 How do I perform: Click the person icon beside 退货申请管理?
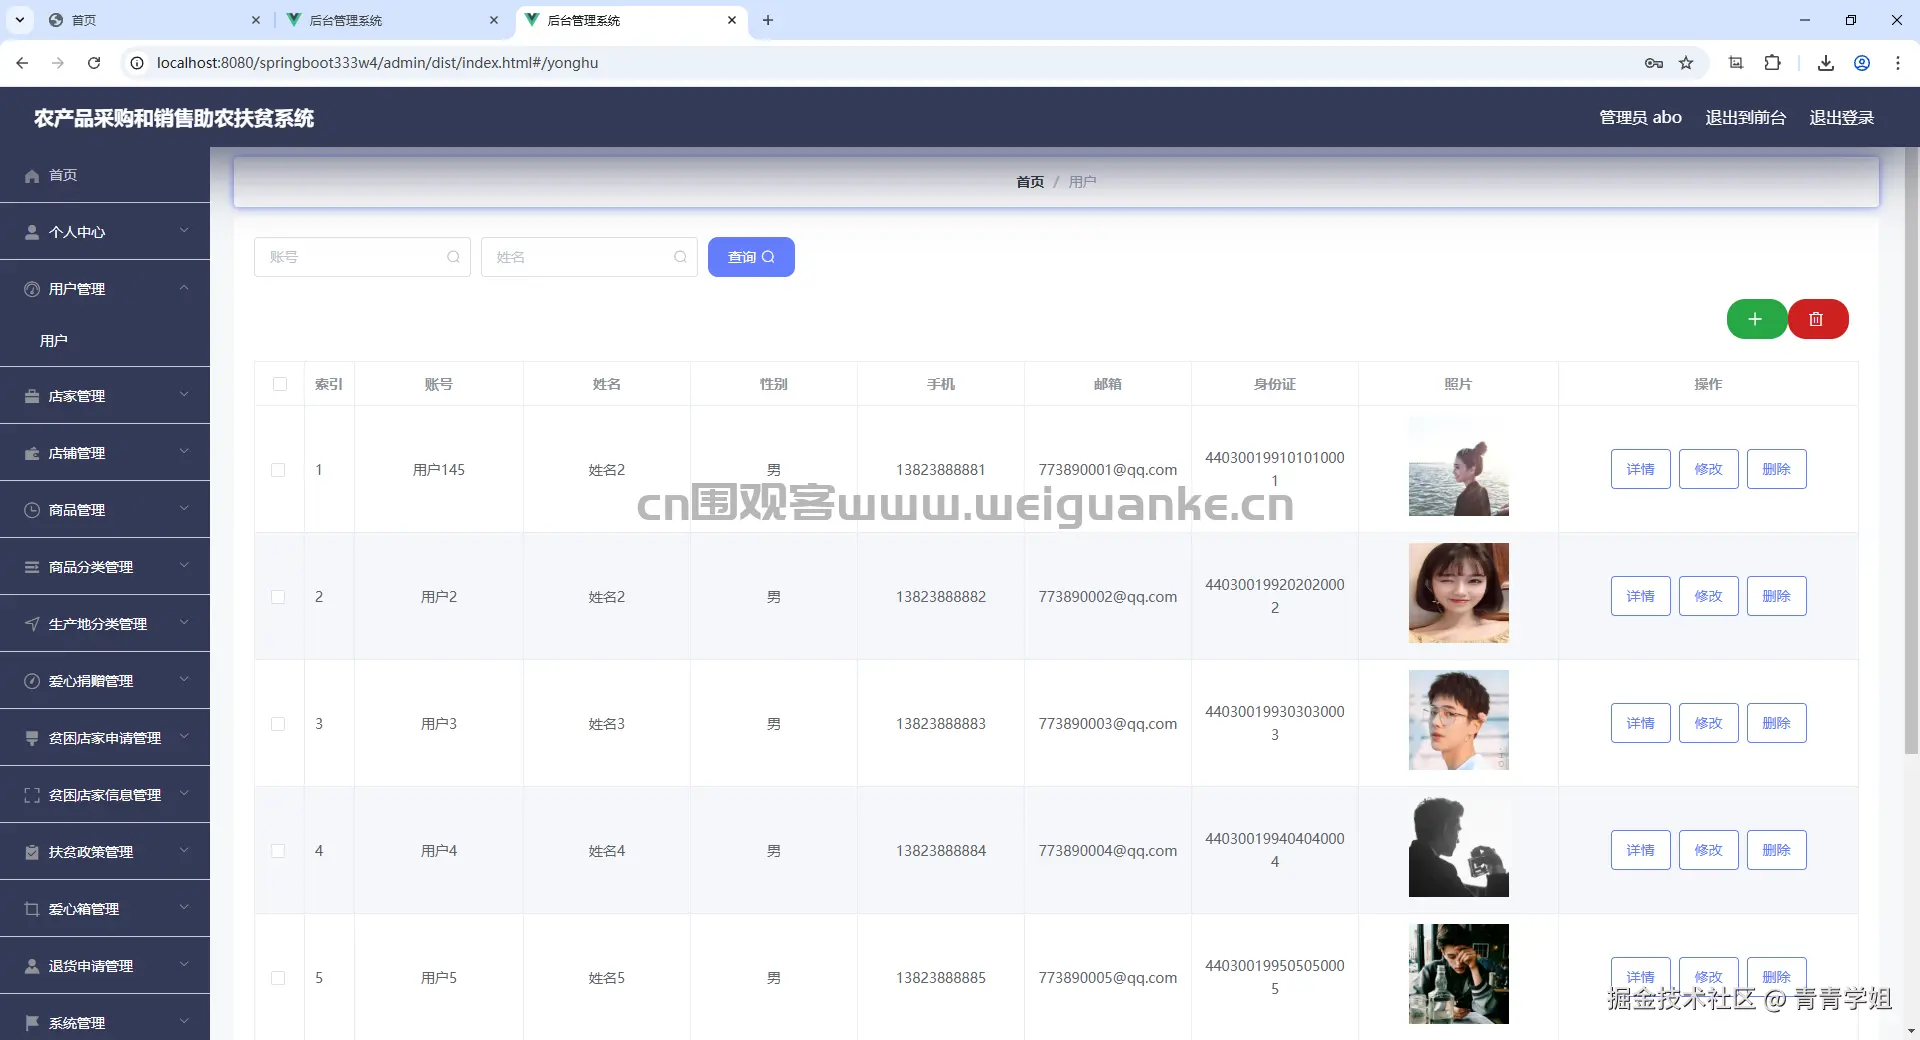32,967
